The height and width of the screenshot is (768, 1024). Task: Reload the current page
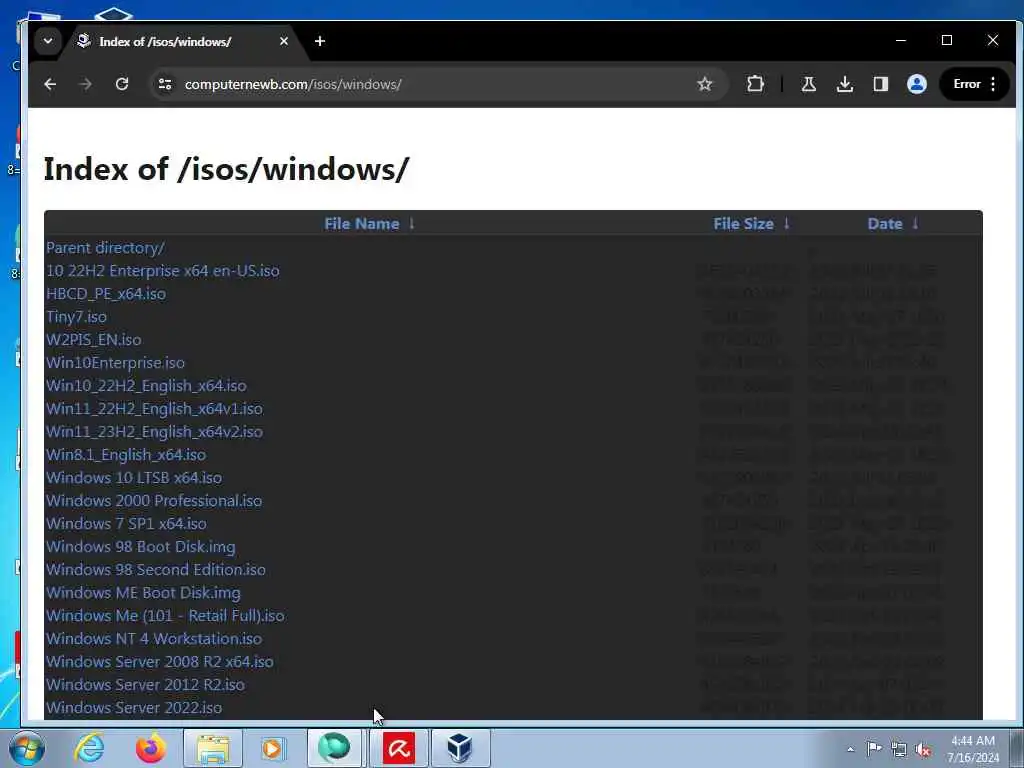pyautogui.click(x=121, y=84)
